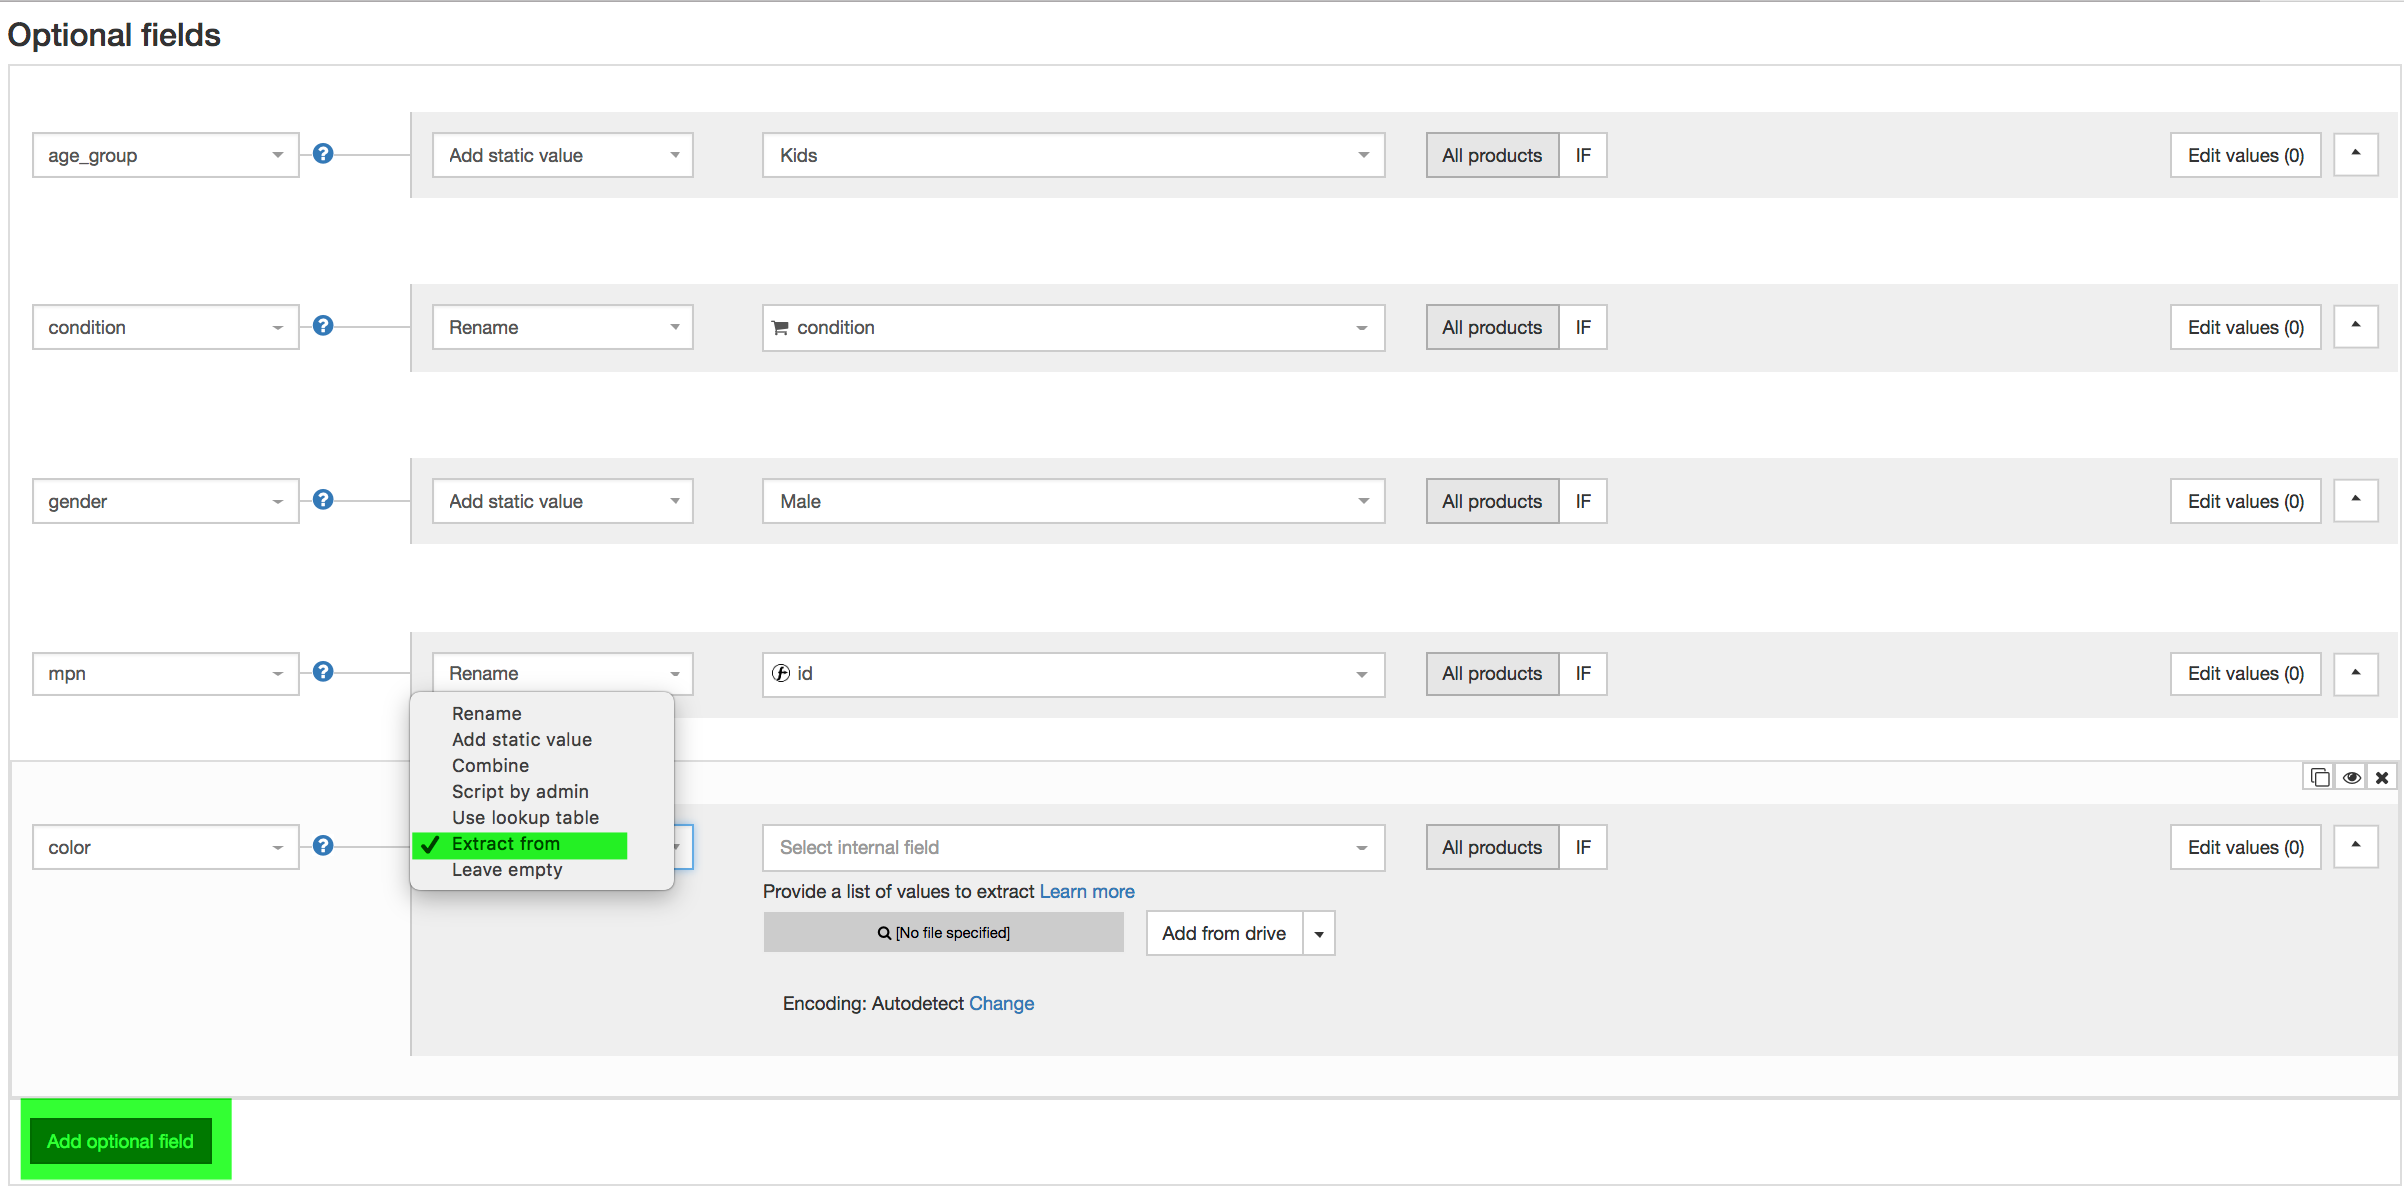
Task: Choose Use lookup table from menu
Action: 525,817
